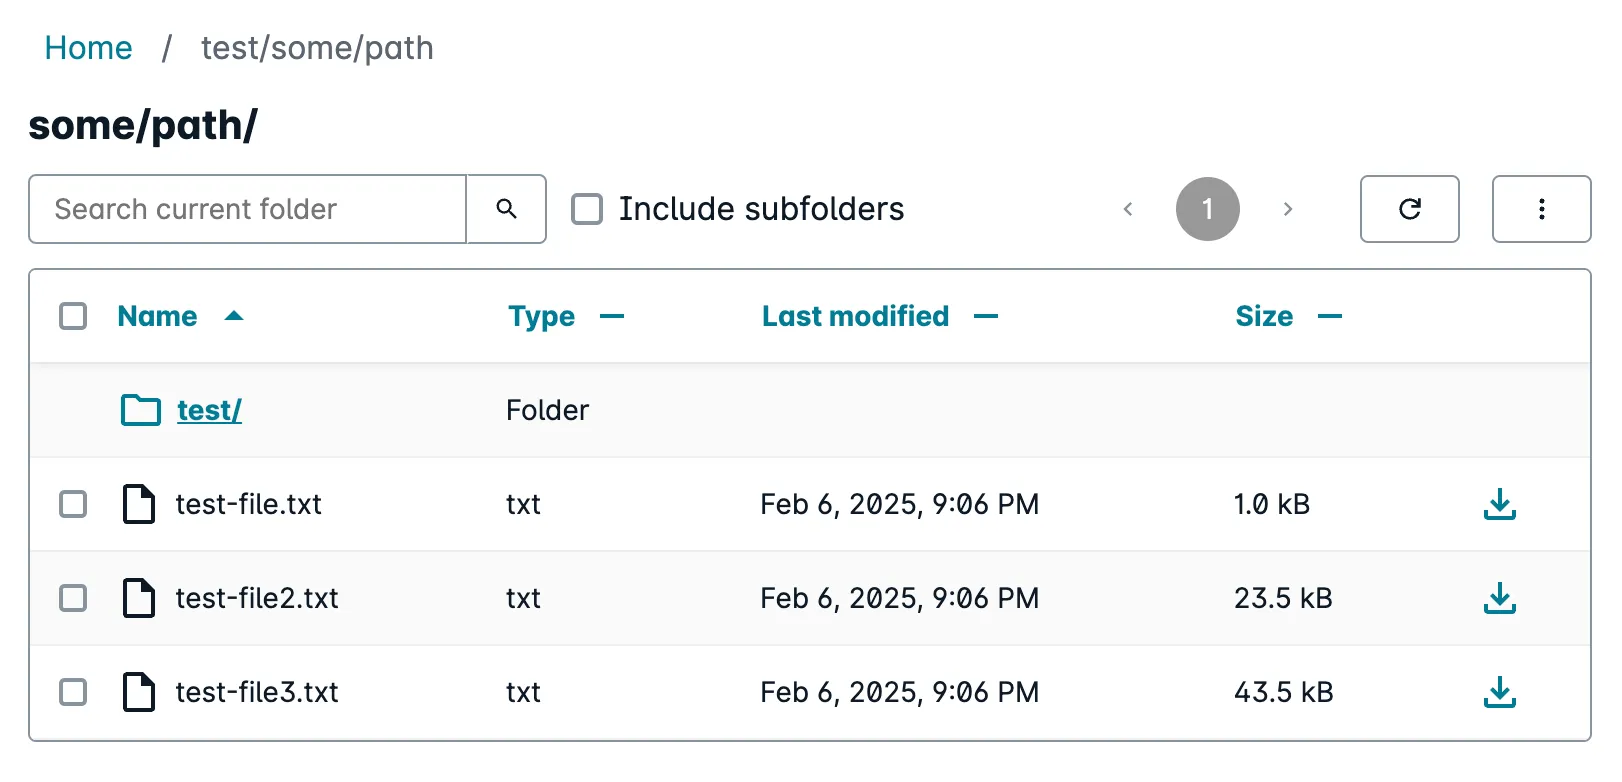Select checkbox for test-file3.txt

73,692
